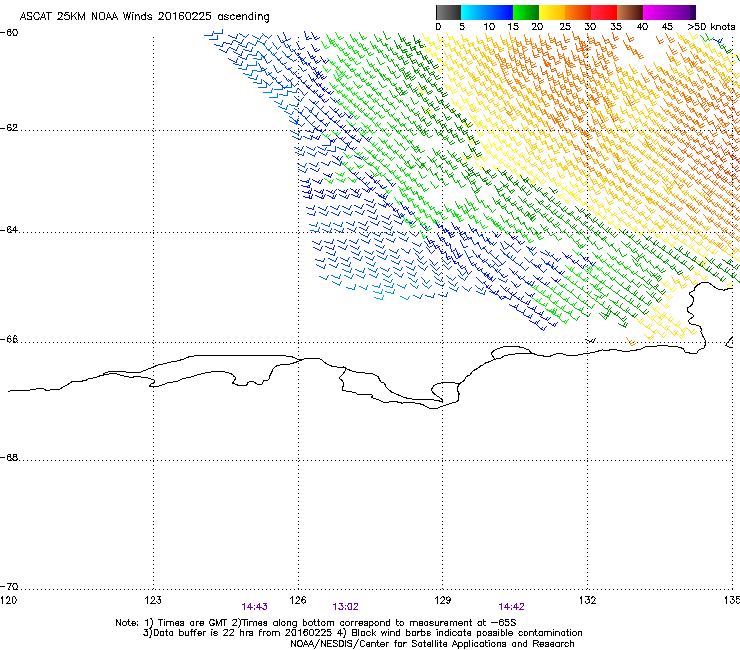Viewport: 740px width, 650px height.
Task: Click the "129" longitude label
Action: pos(443,600)
